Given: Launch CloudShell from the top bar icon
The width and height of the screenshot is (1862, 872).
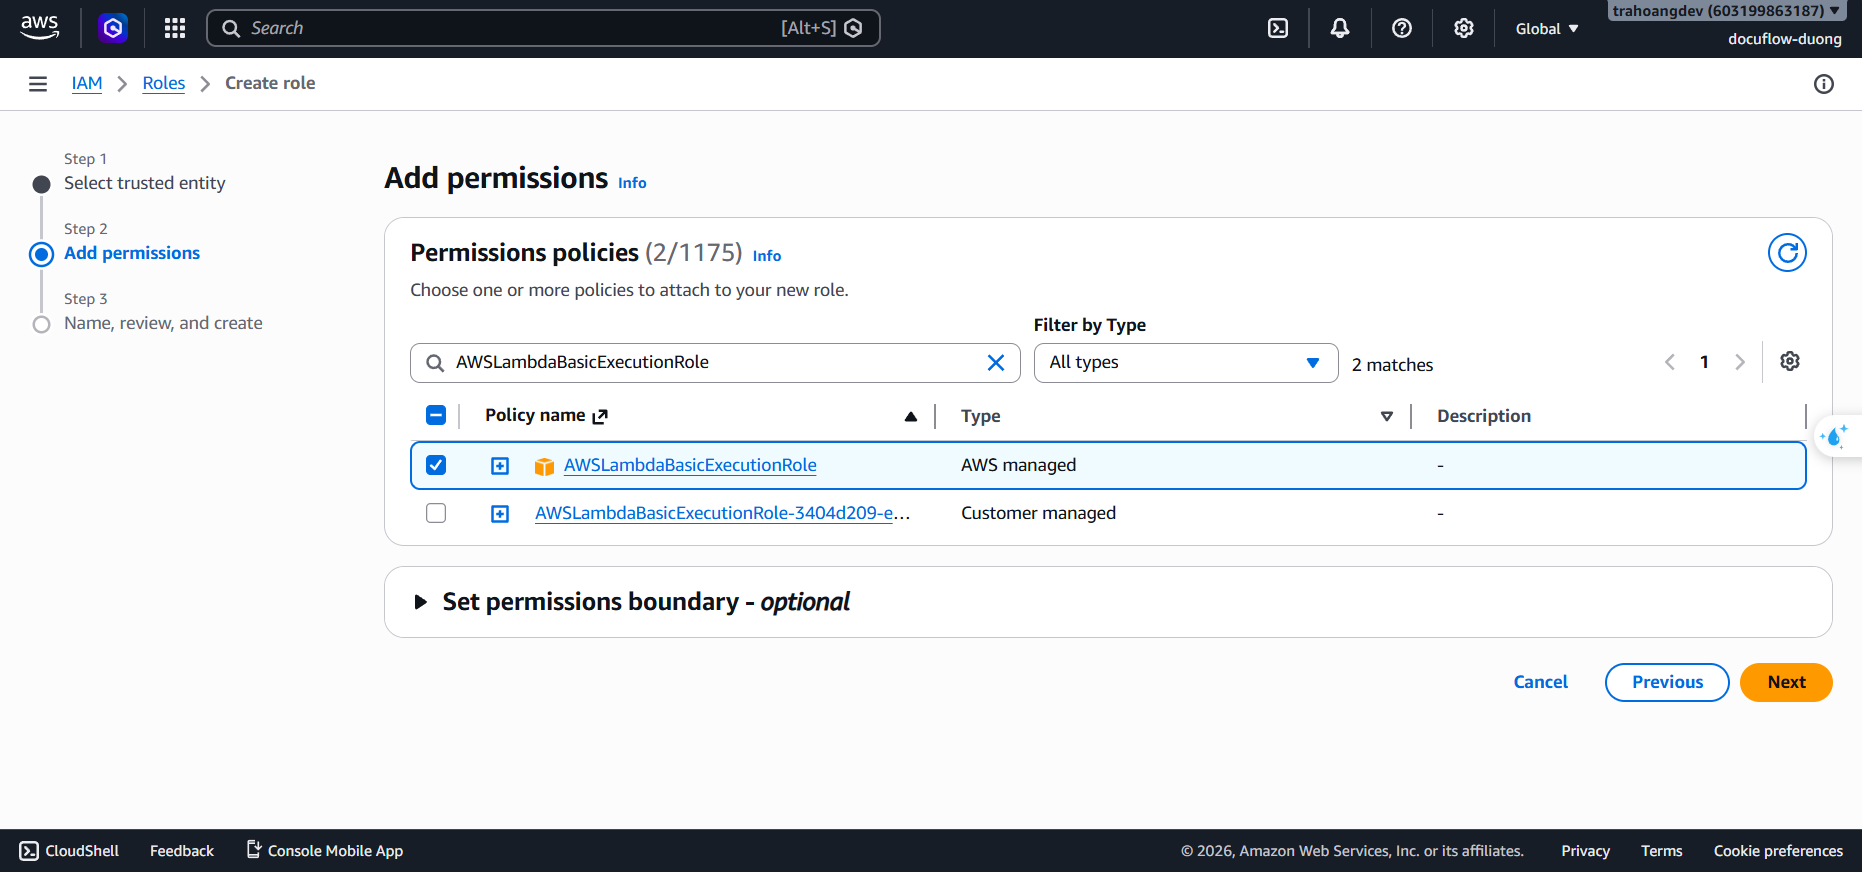Looking at the screenshot, I should [1278, 28].
